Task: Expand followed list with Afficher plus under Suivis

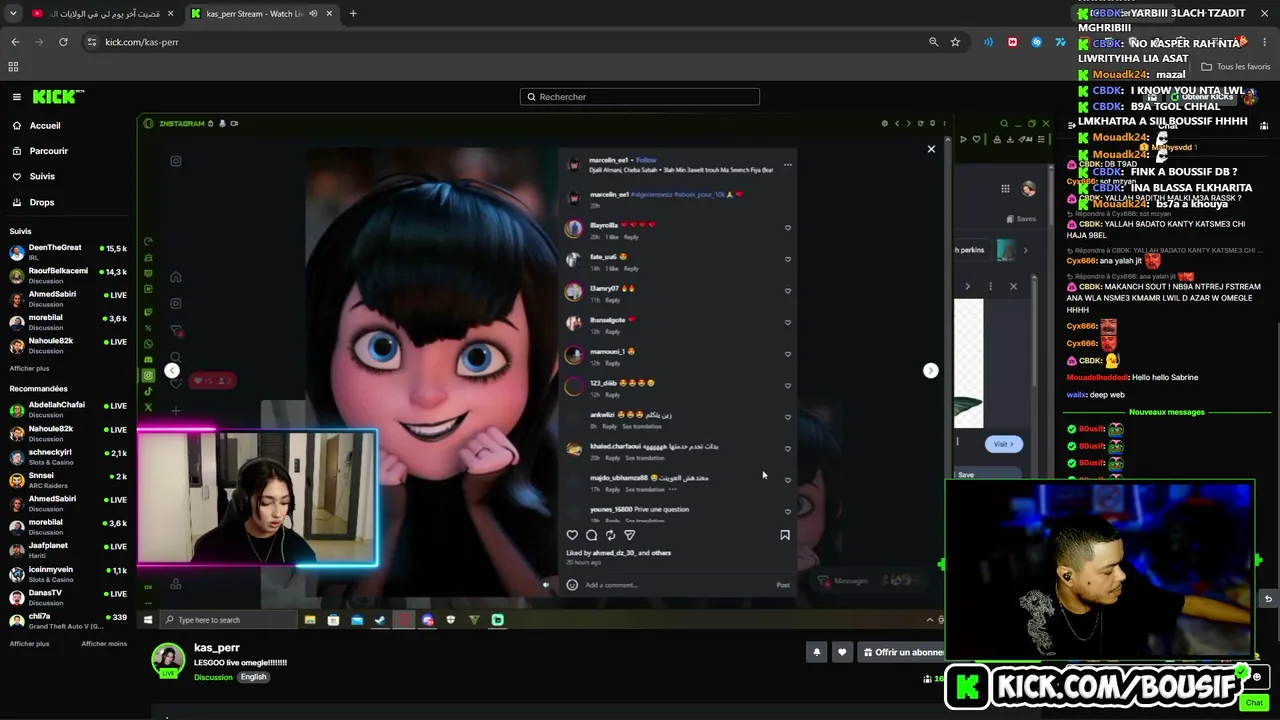Action: coord(29,368)
